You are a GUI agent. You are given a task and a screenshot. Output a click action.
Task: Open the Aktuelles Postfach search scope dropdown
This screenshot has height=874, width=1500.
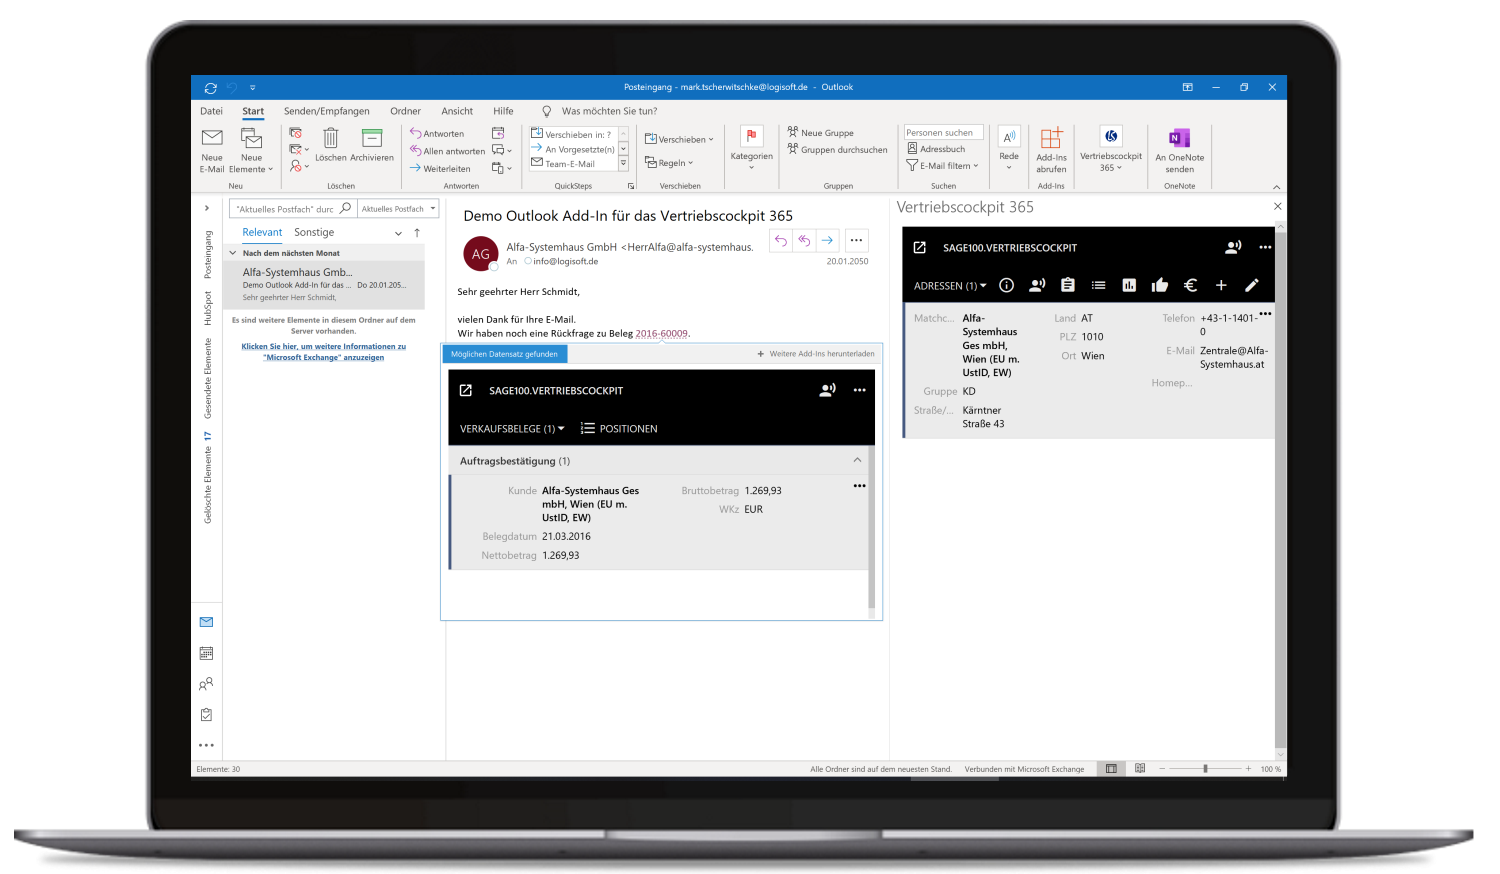pos(399,209)
